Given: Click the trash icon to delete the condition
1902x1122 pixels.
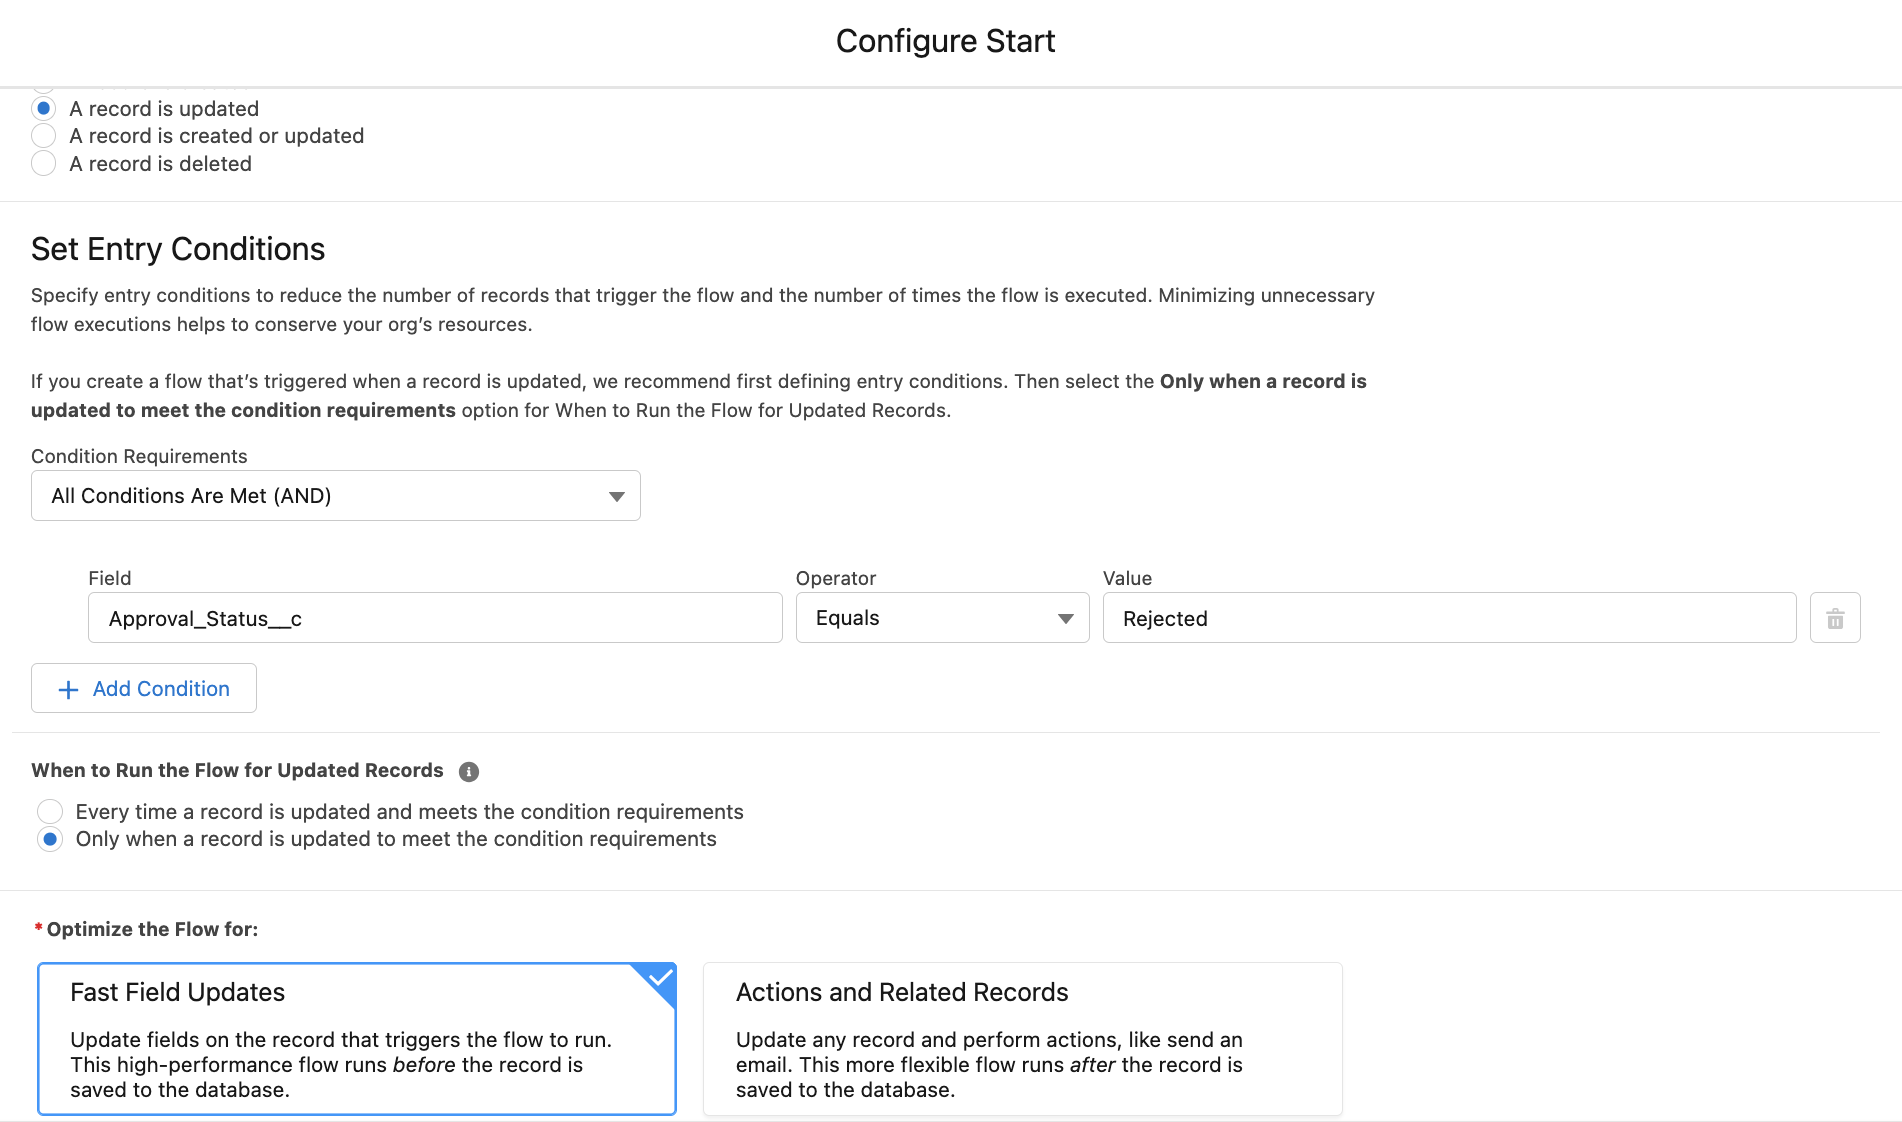Looking at the screenshot, I should [1835, 617].
